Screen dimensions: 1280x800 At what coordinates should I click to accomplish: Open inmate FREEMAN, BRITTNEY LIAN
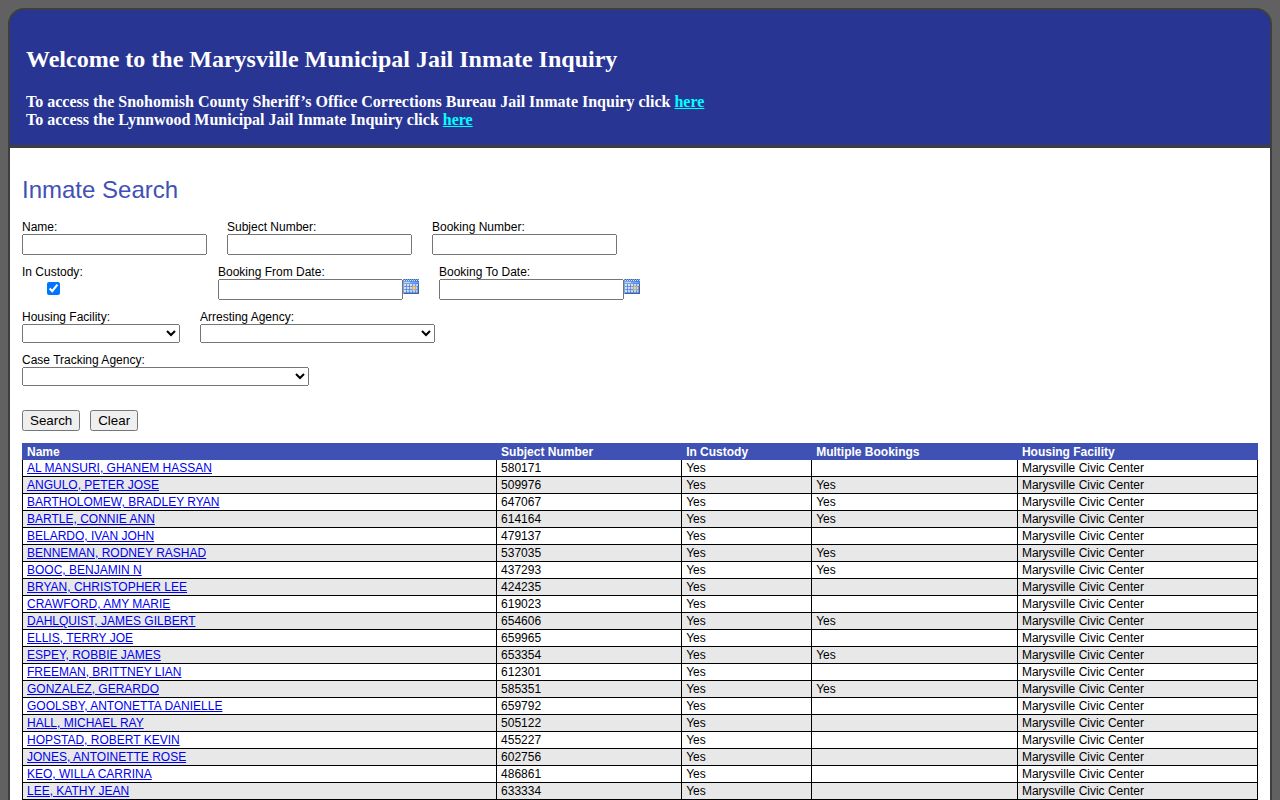[x=104, y=672]
